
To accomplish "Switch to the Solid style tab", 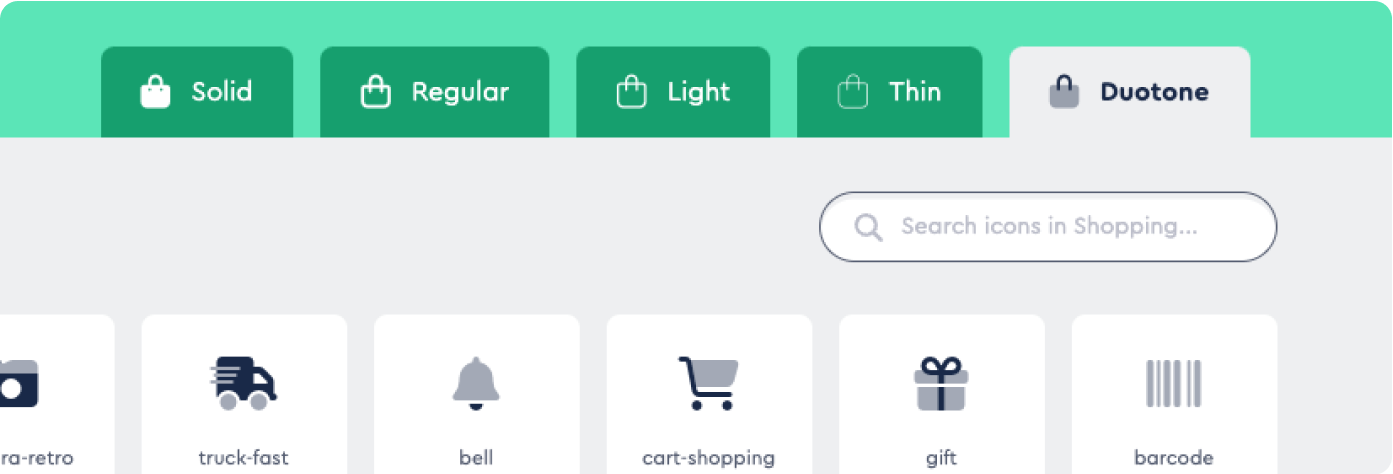I will 197,92.
